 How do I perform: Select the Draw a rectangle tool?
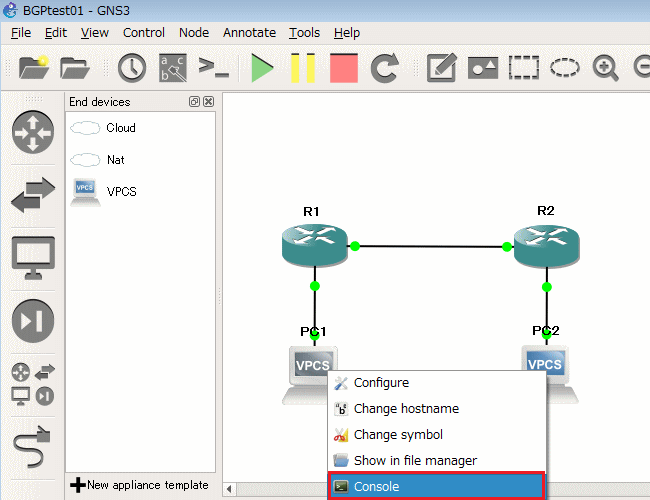pos(524,68)
